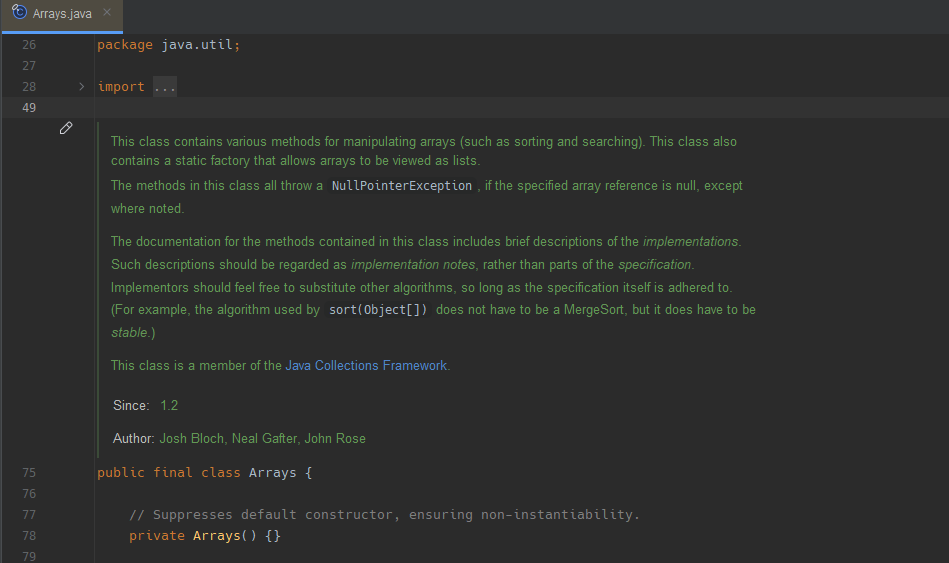Click the 'final' keyword in class declaration
The height and width of the screenshot is (563, 949).
172,473
